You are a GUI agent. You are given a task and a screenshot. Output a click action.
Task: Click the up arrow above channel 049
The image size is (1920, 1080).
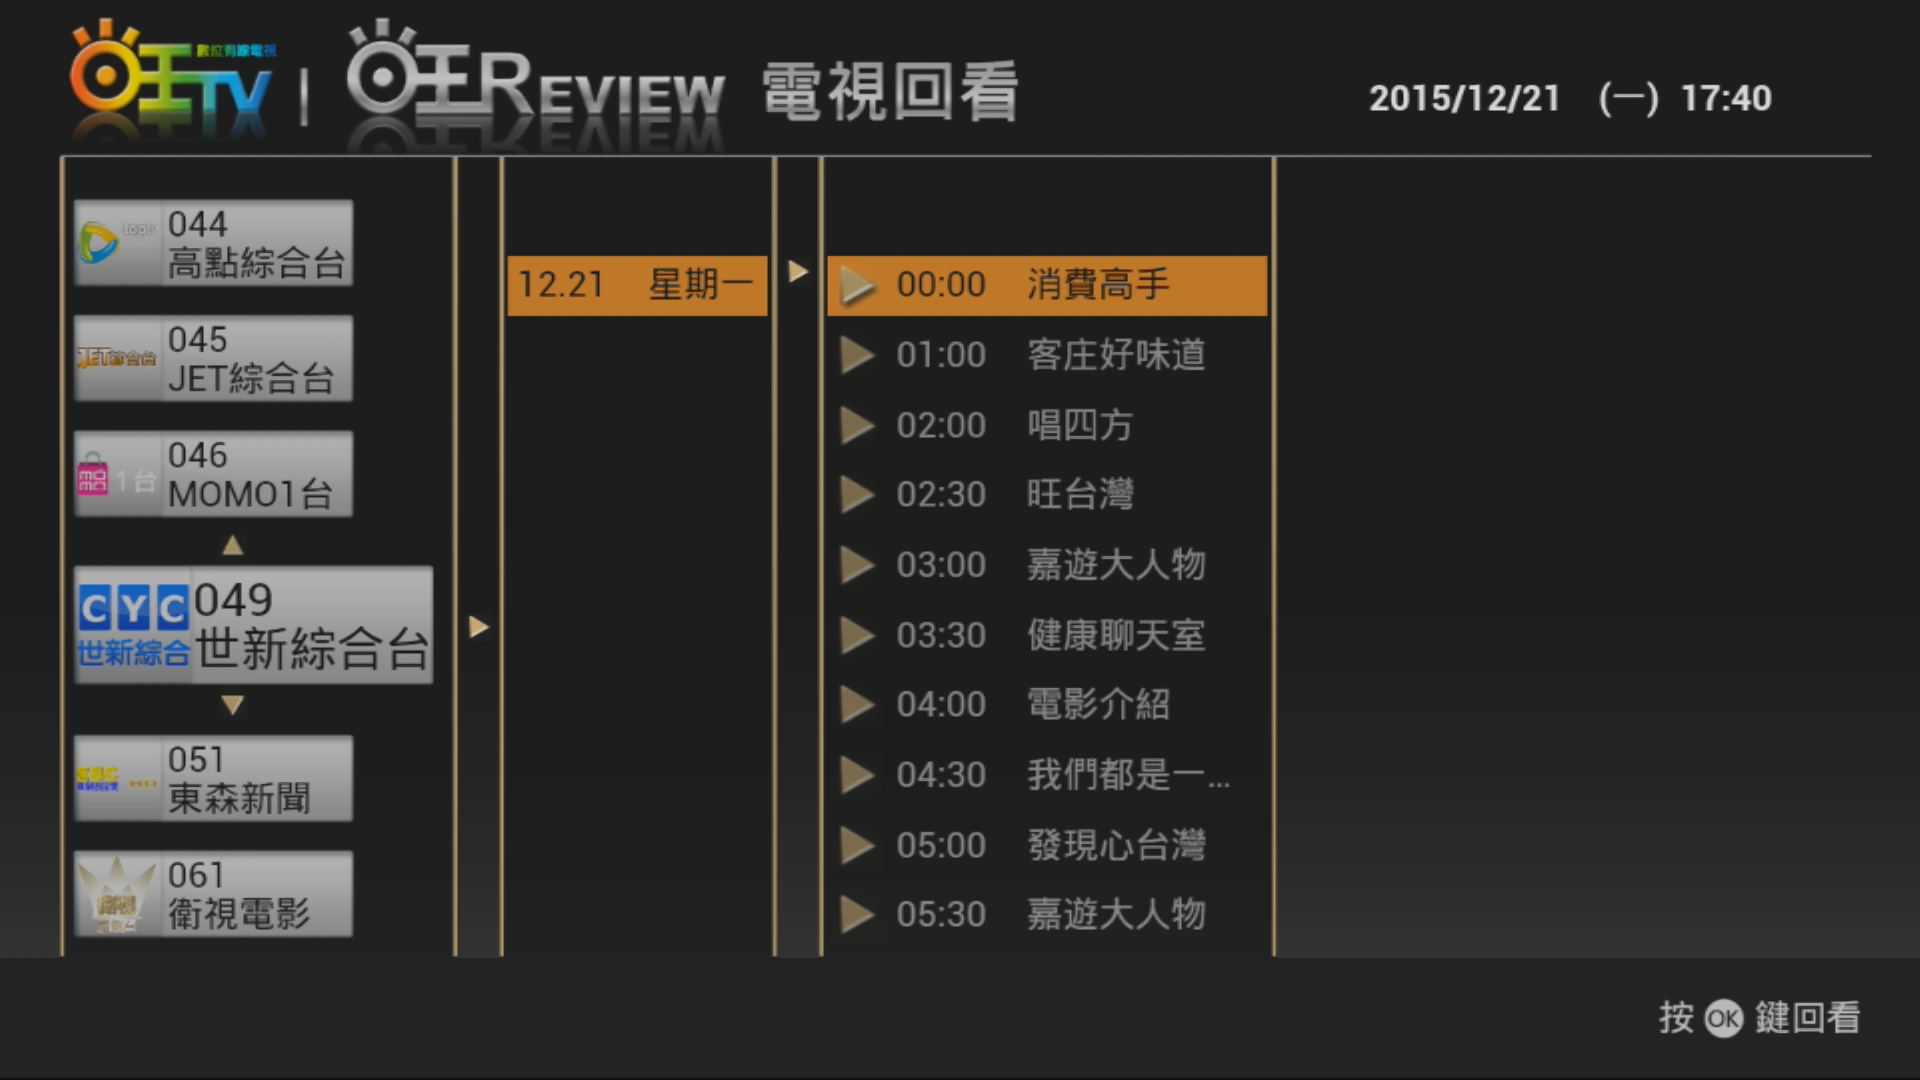click(232, 545)
